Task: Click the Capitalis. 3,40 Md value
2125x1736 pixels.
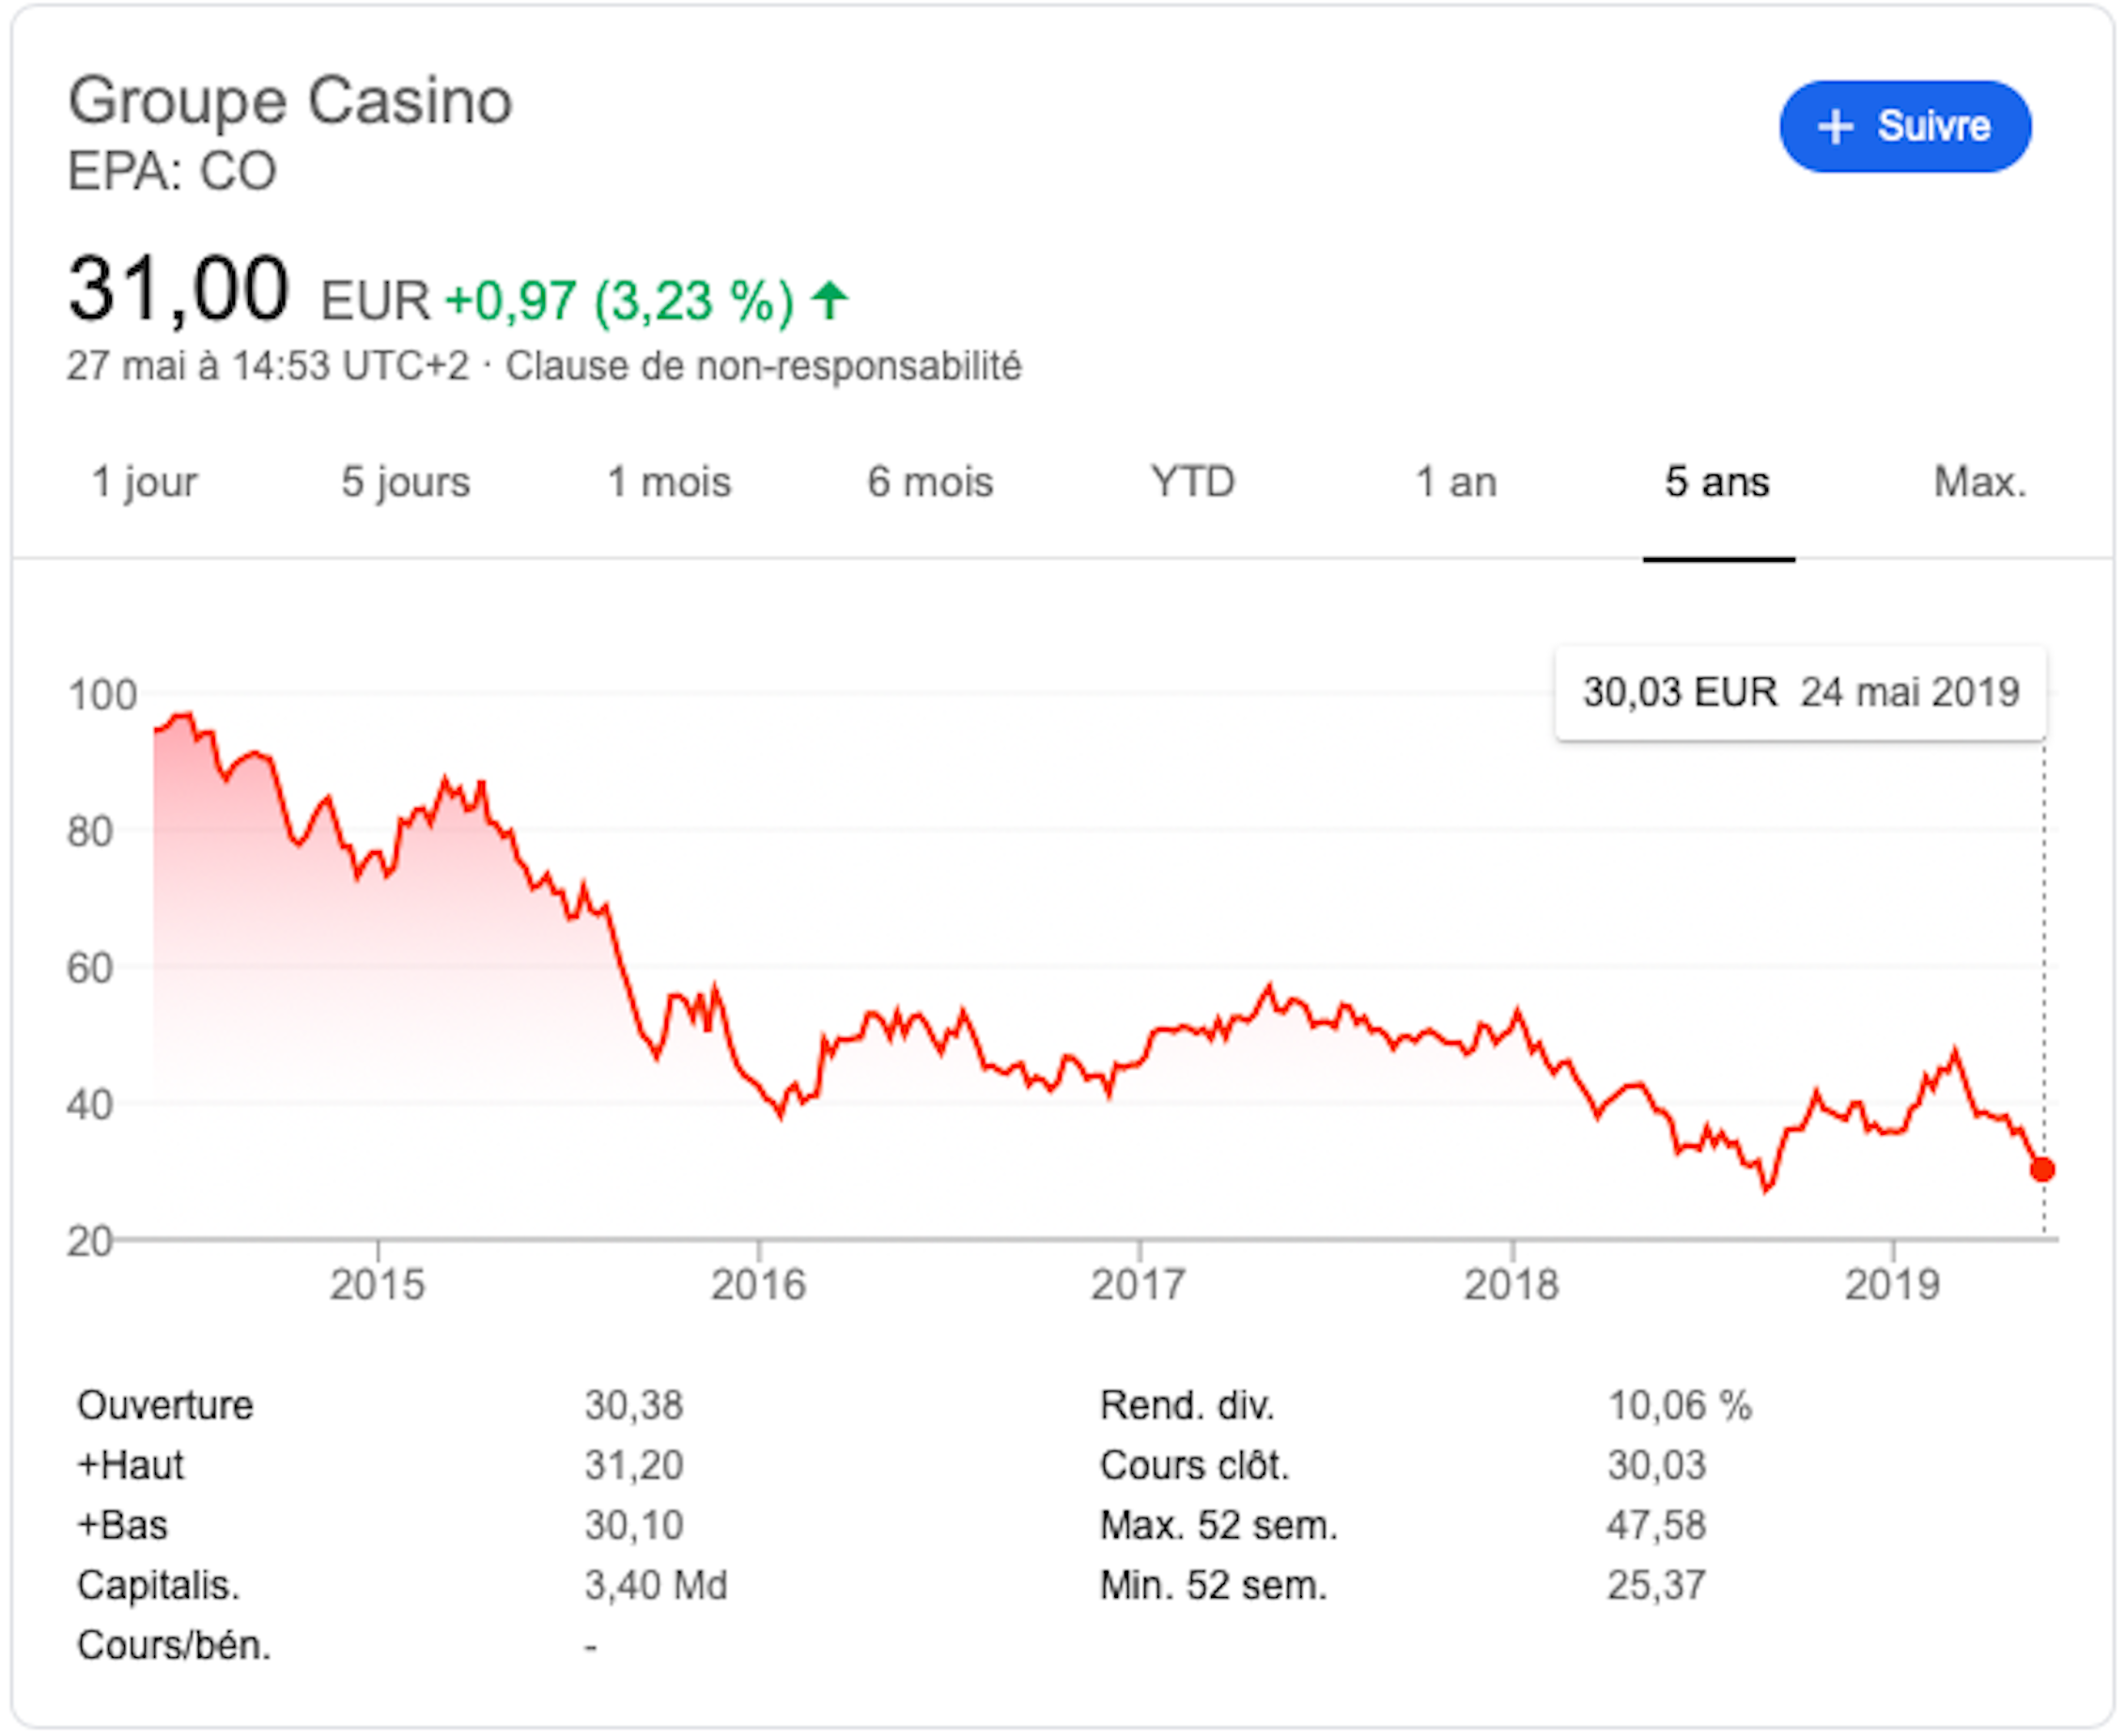Action: pyautogui.click(x=656, y=1586)
